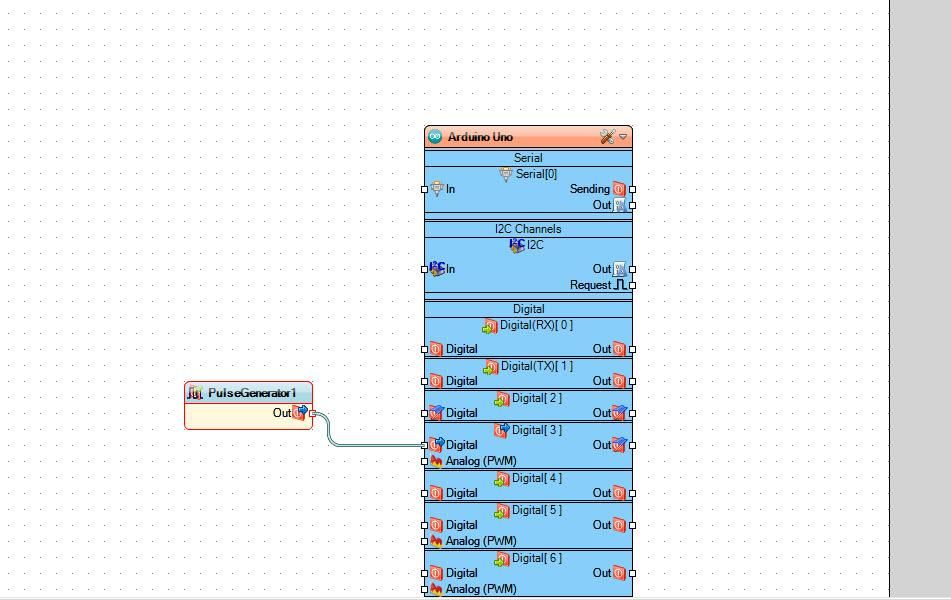This screenshot has width=951, height=600.
Task: Click the Serial[0] In pin icon
Action: pos(437,189)
